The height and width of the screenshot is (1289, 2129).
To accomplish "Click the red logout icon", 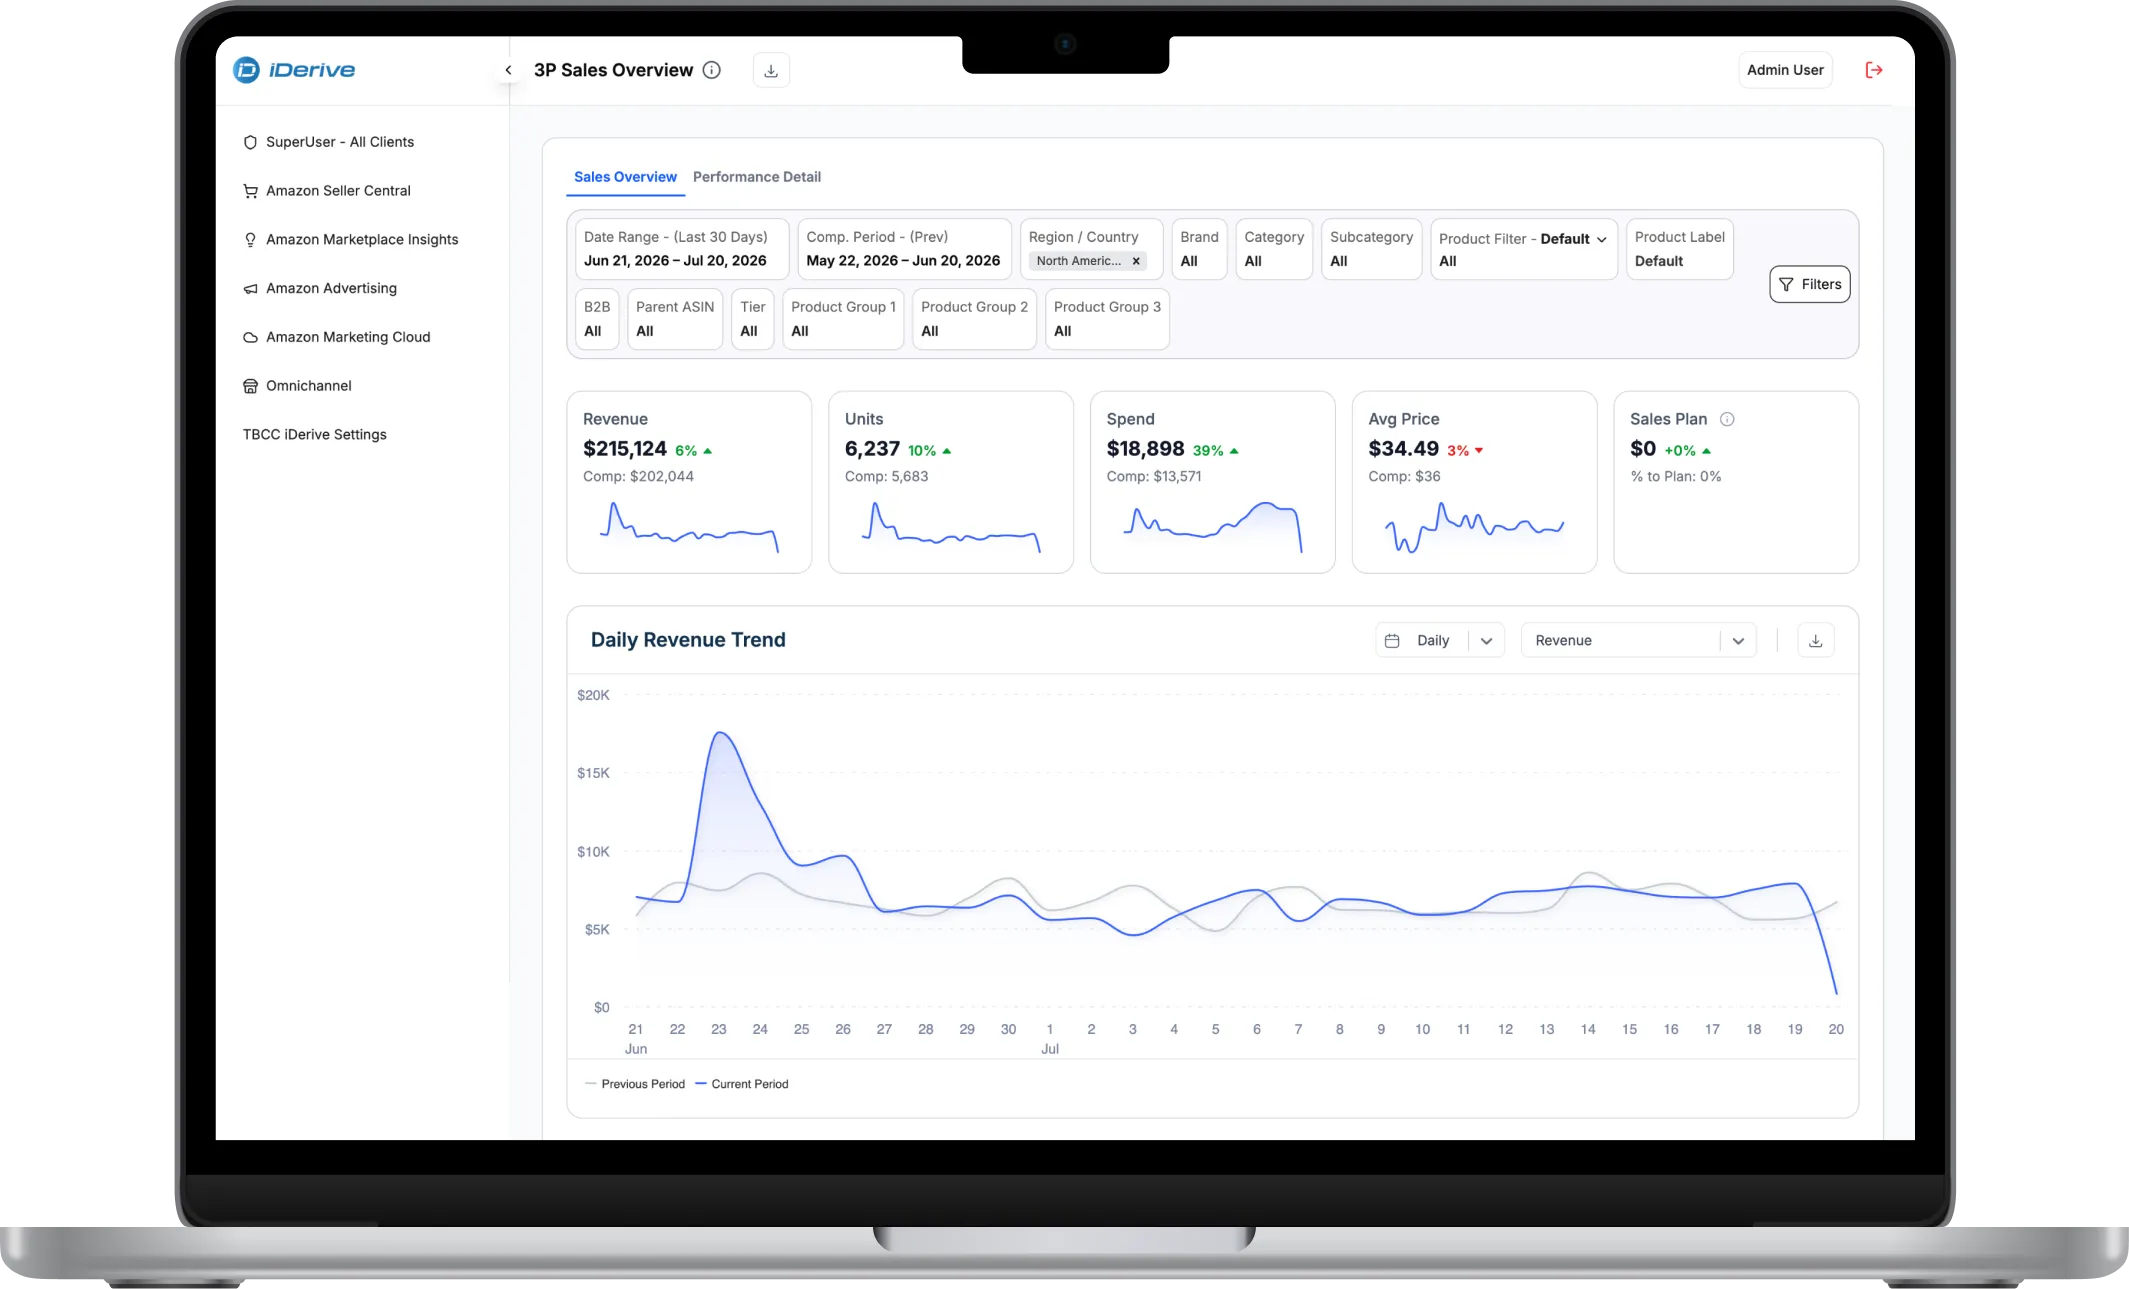I will tap(1874, 70).
